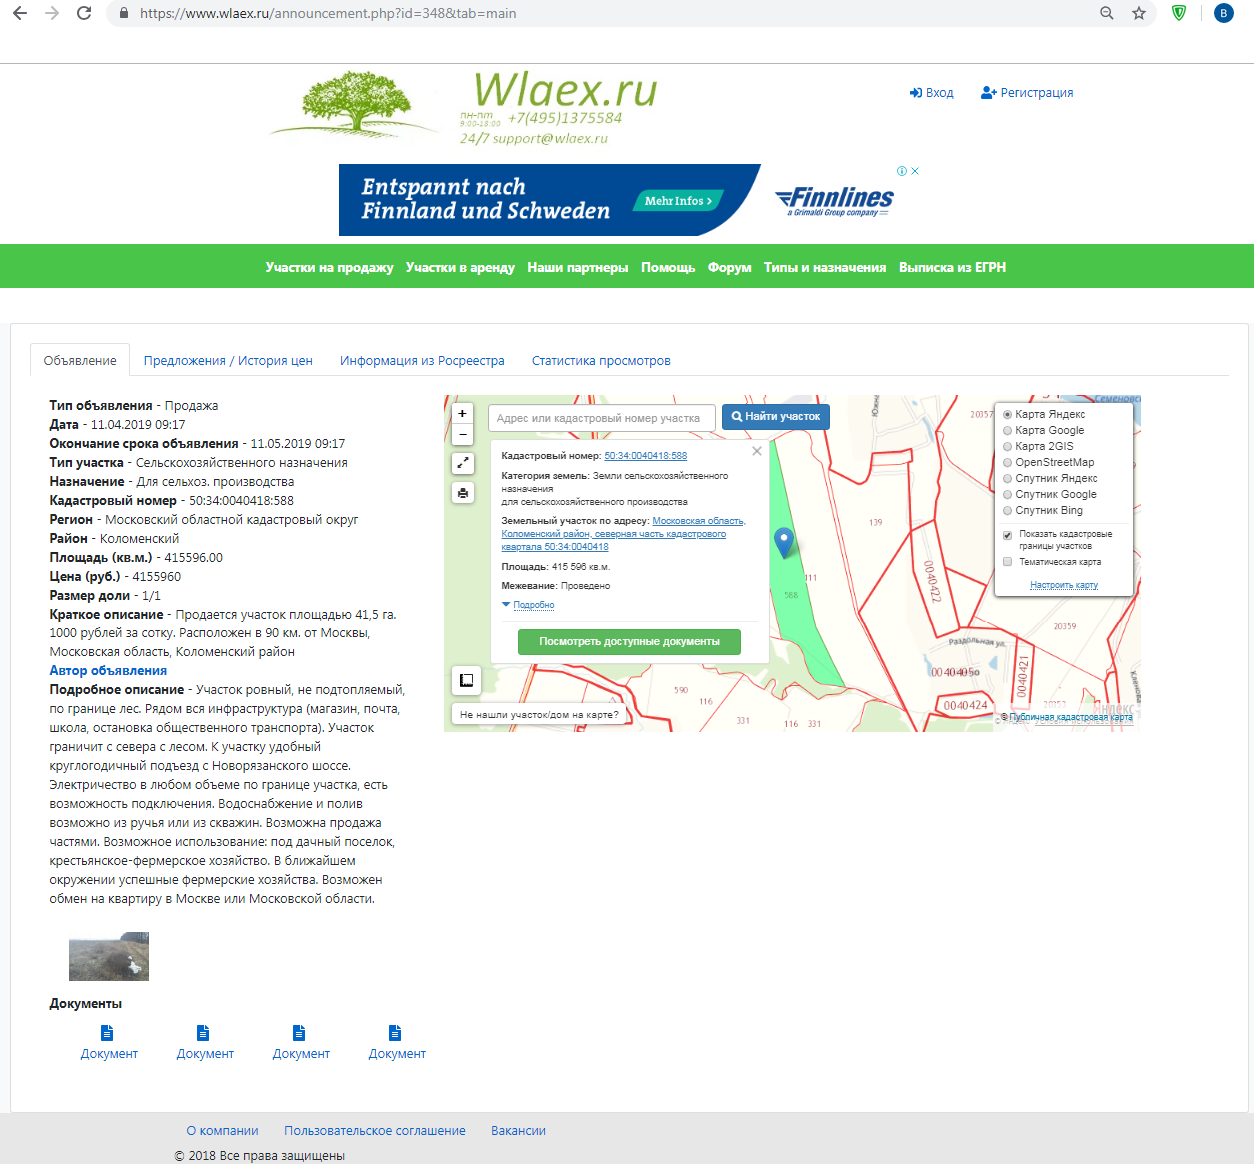Screen dimensions: 1254x1164
Task: Switch to Объявление tab
Action: pyautogui.click(x=80, y=360)
